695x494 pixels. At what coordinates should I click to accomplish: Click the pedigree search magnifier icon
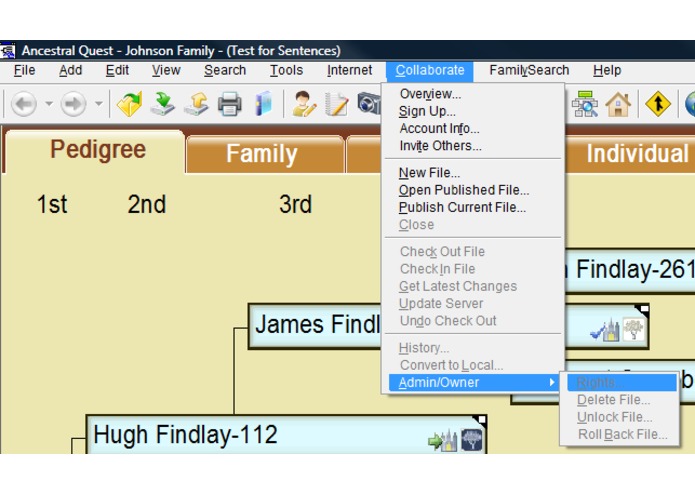tap(585, 104)
